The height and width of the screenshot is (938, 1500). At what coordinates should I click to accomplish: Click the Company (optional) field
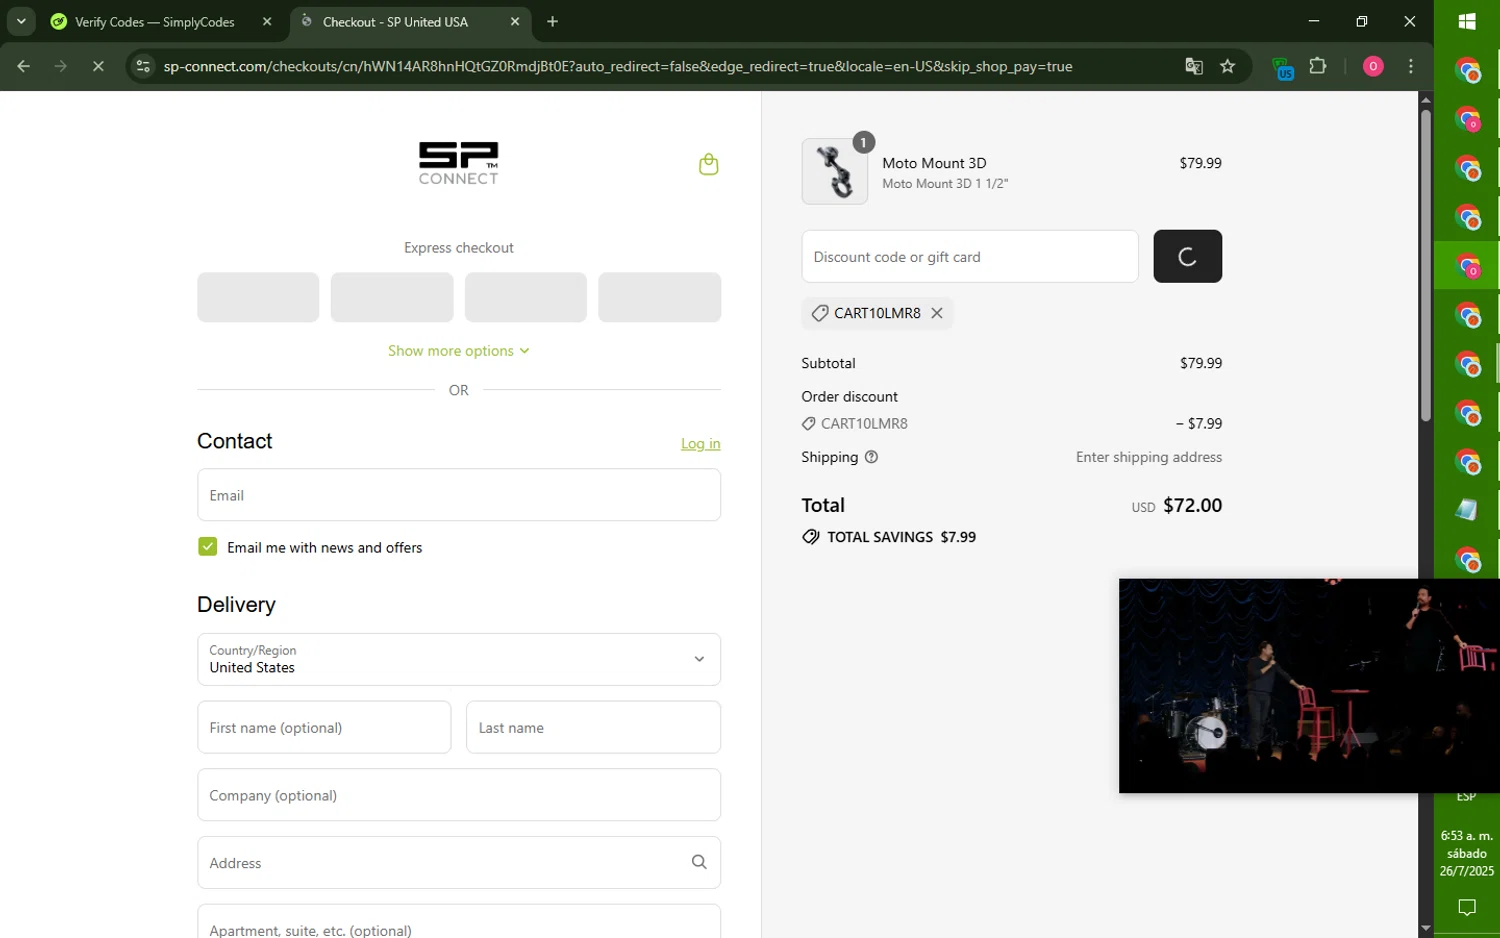coord(459,795)
